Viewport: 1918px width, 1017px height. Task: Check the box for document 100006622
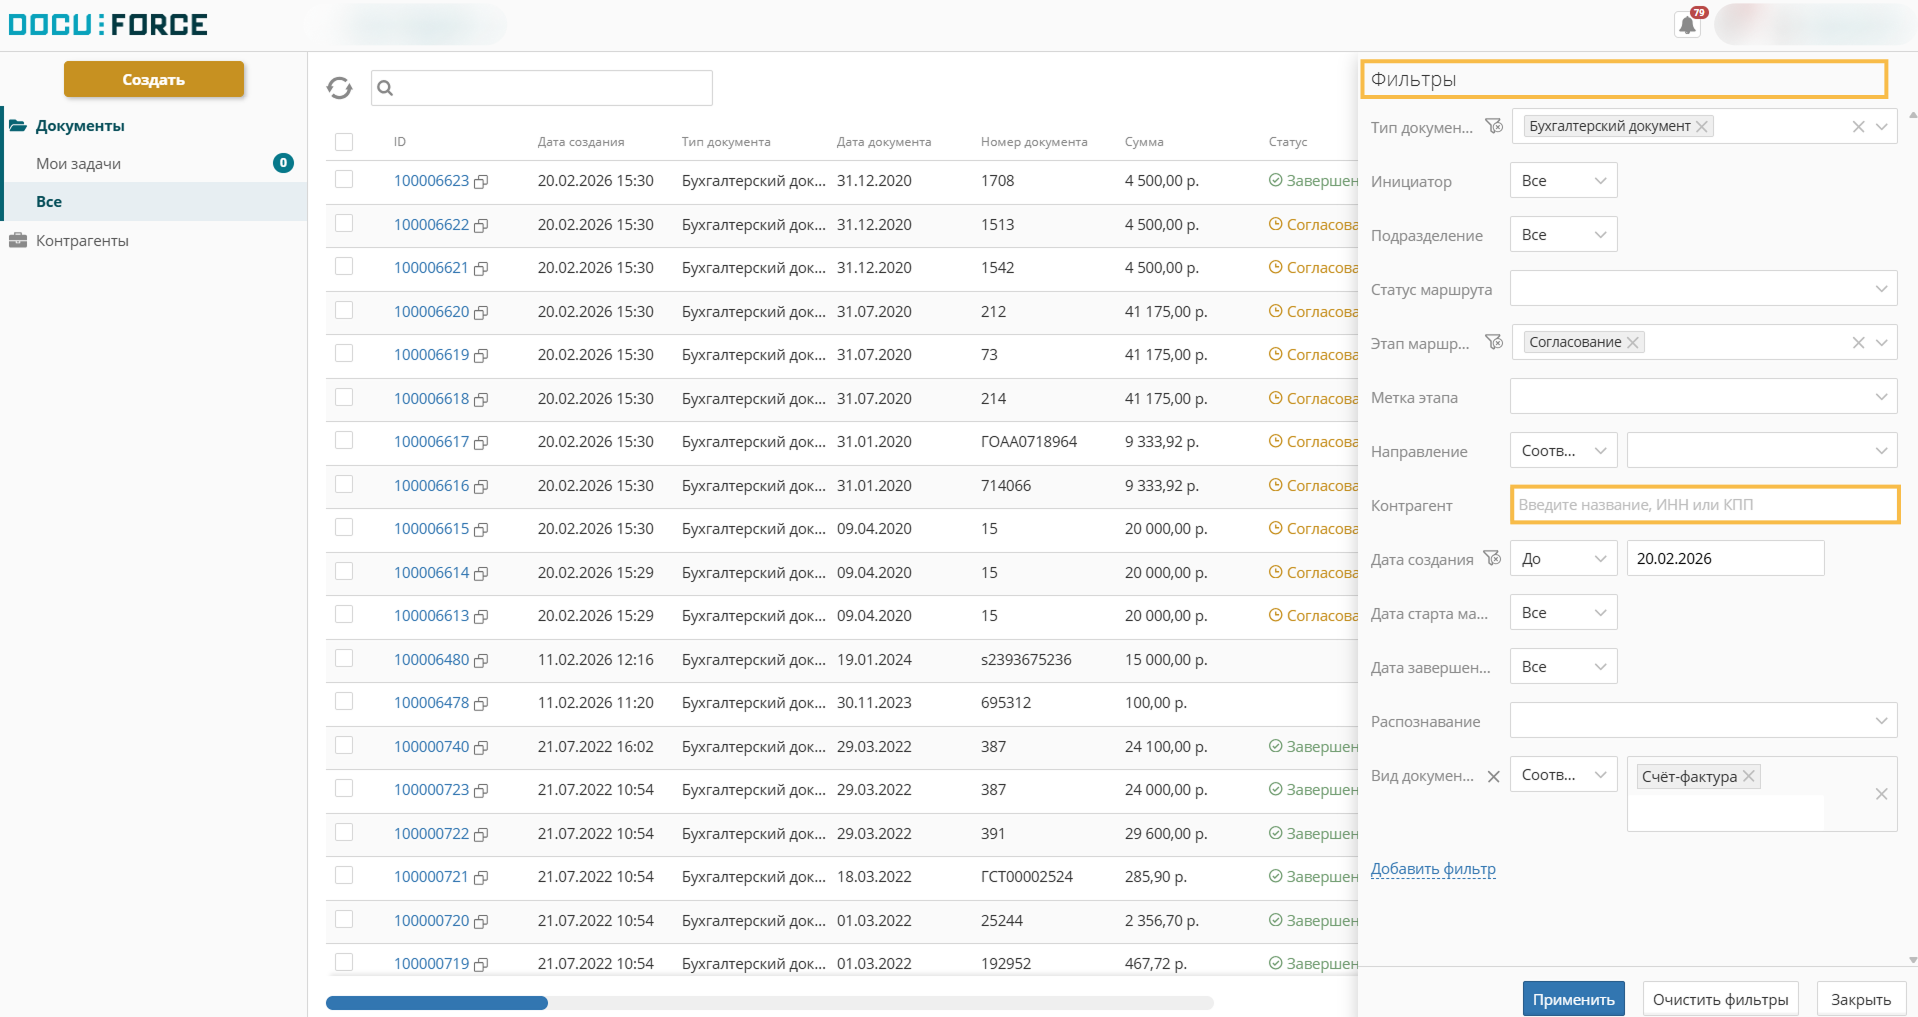pyautogui.click(x=344, y=223)
